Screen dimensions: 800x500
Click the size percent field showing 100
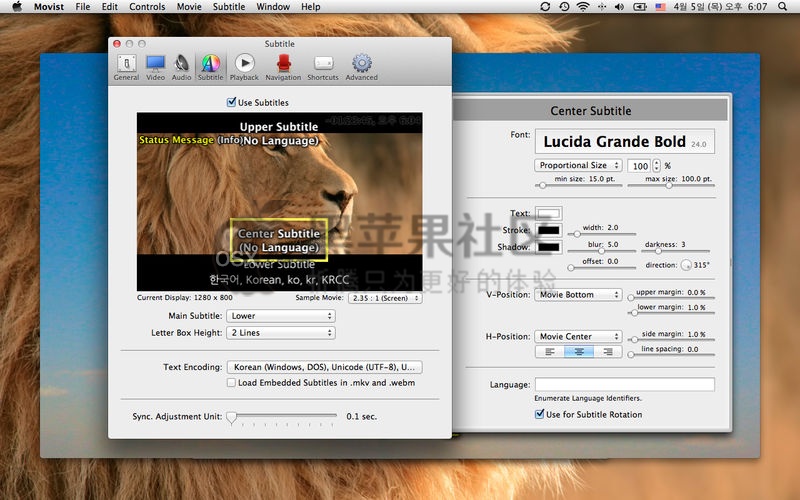point(640,165)
